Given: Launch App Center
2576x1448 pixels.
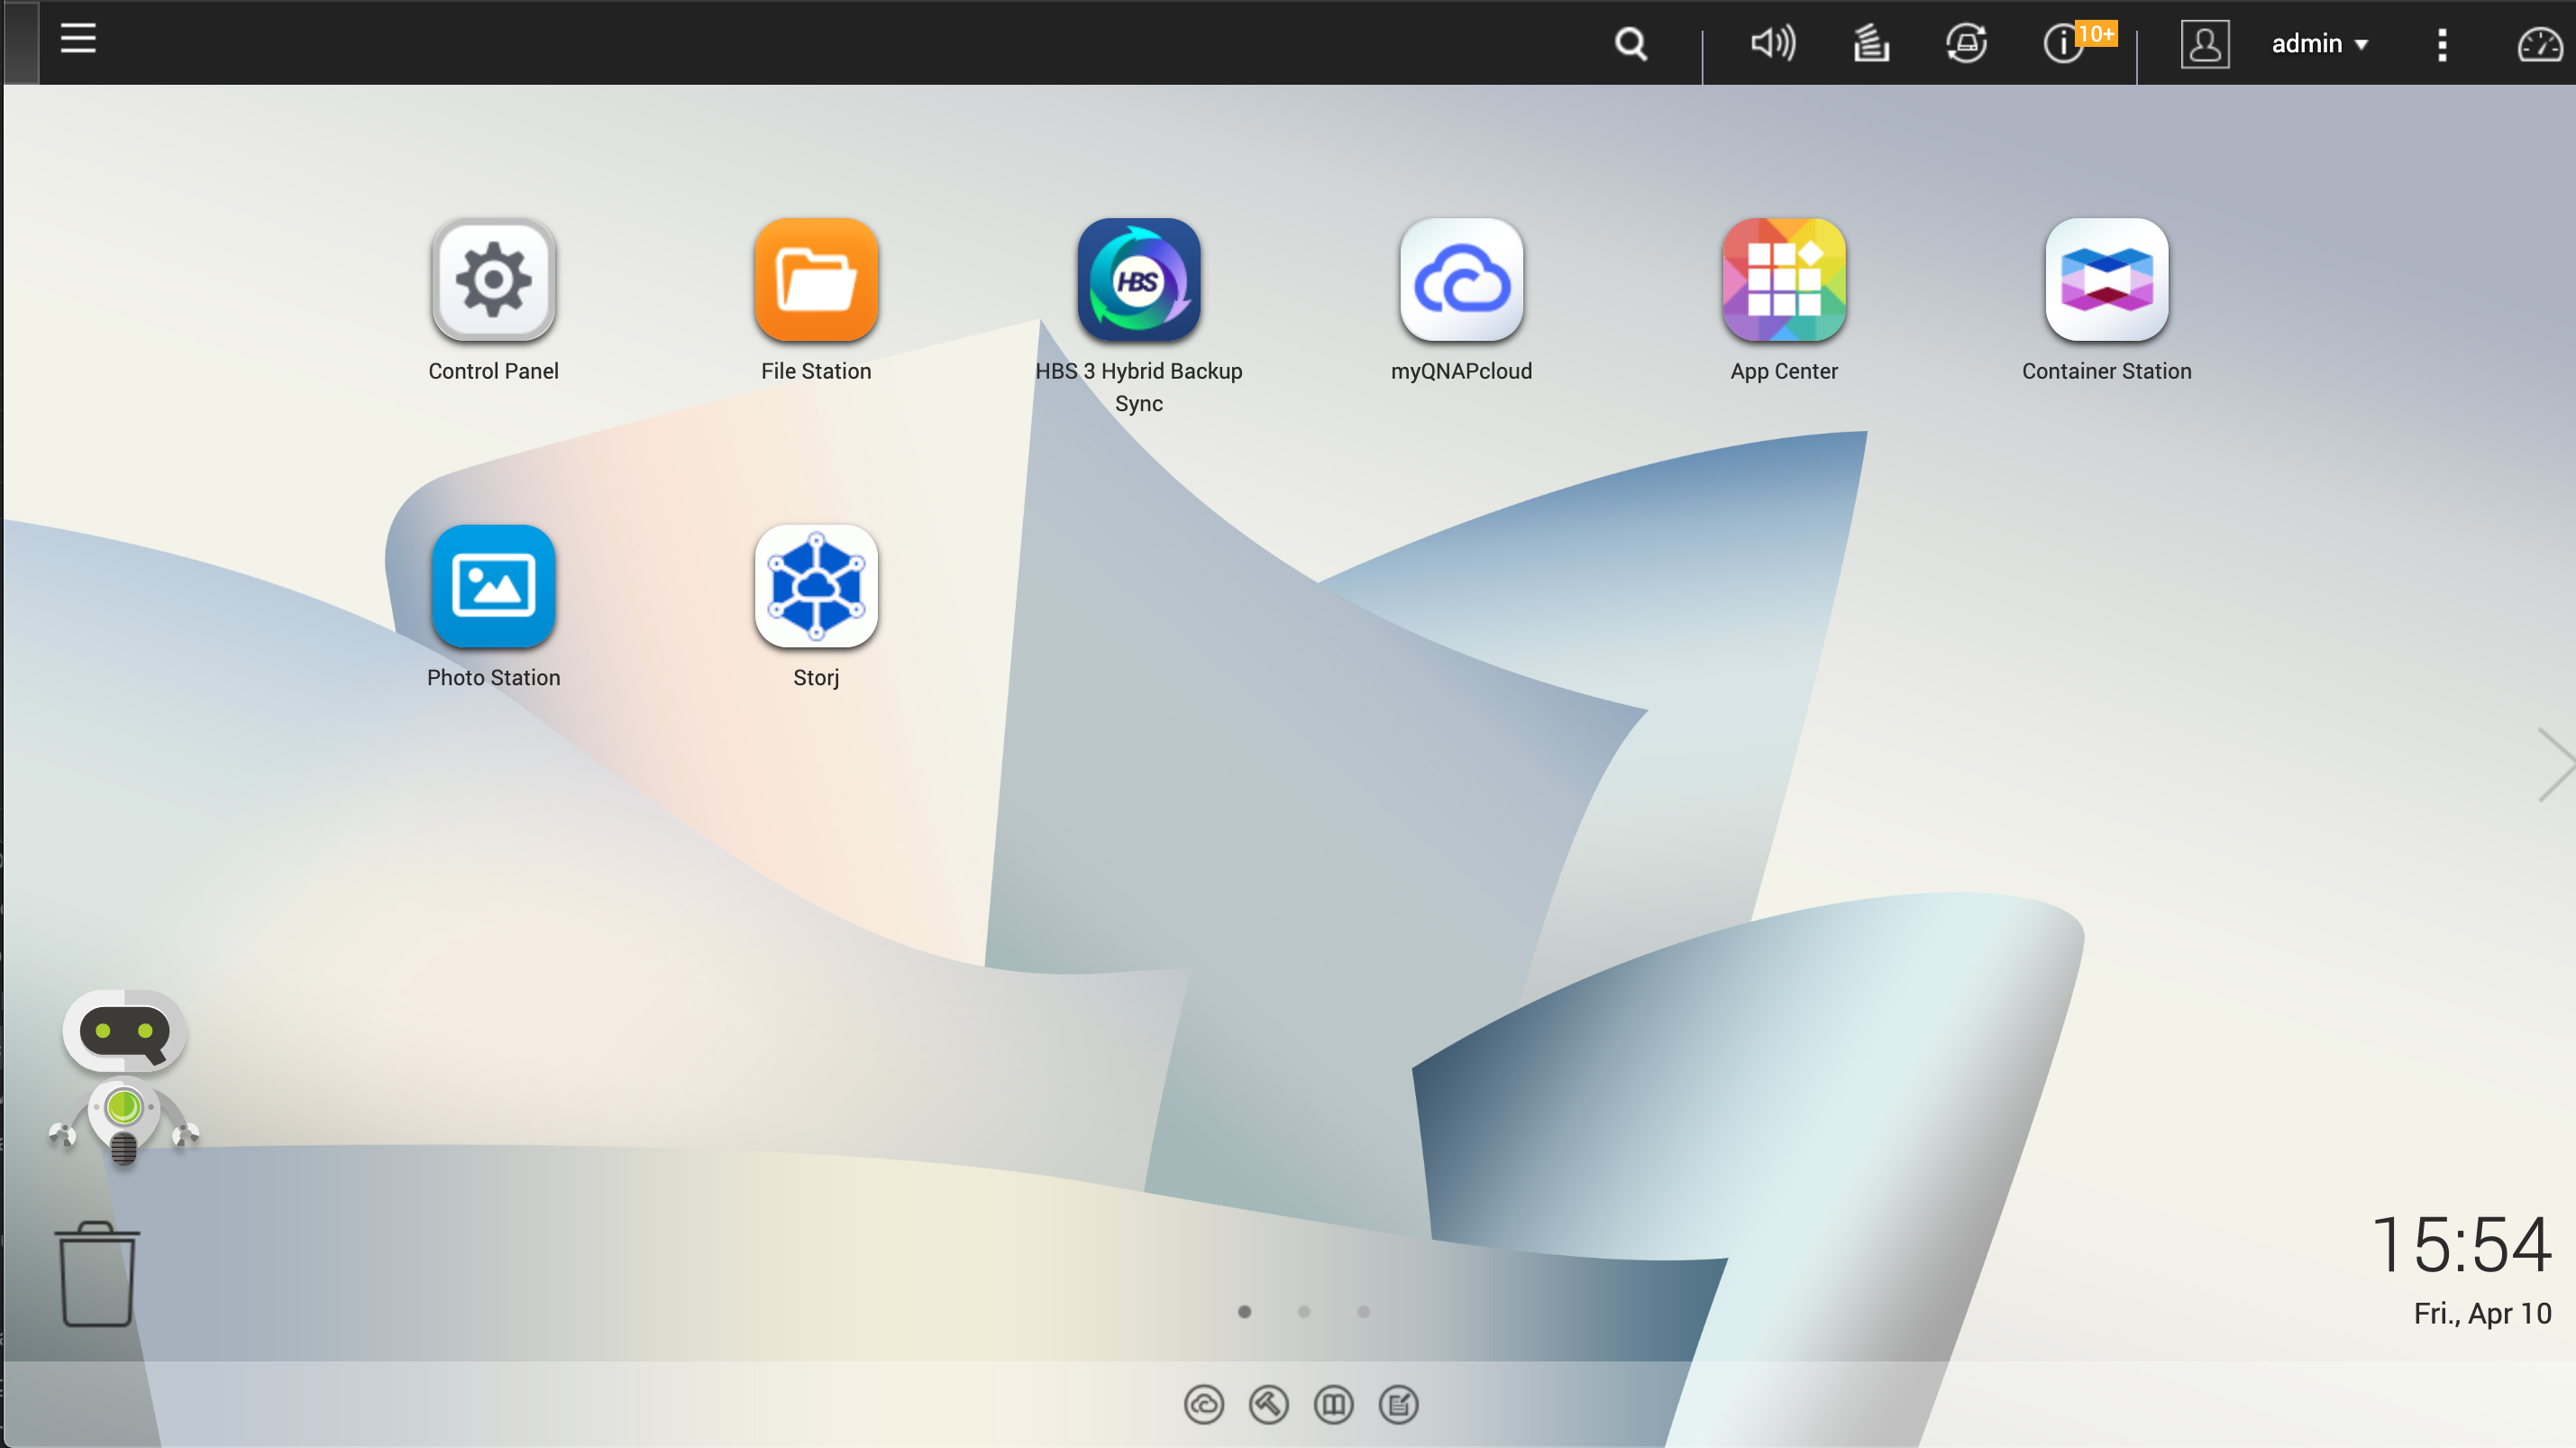Looking at the screenshot, I should point(1783,281).
